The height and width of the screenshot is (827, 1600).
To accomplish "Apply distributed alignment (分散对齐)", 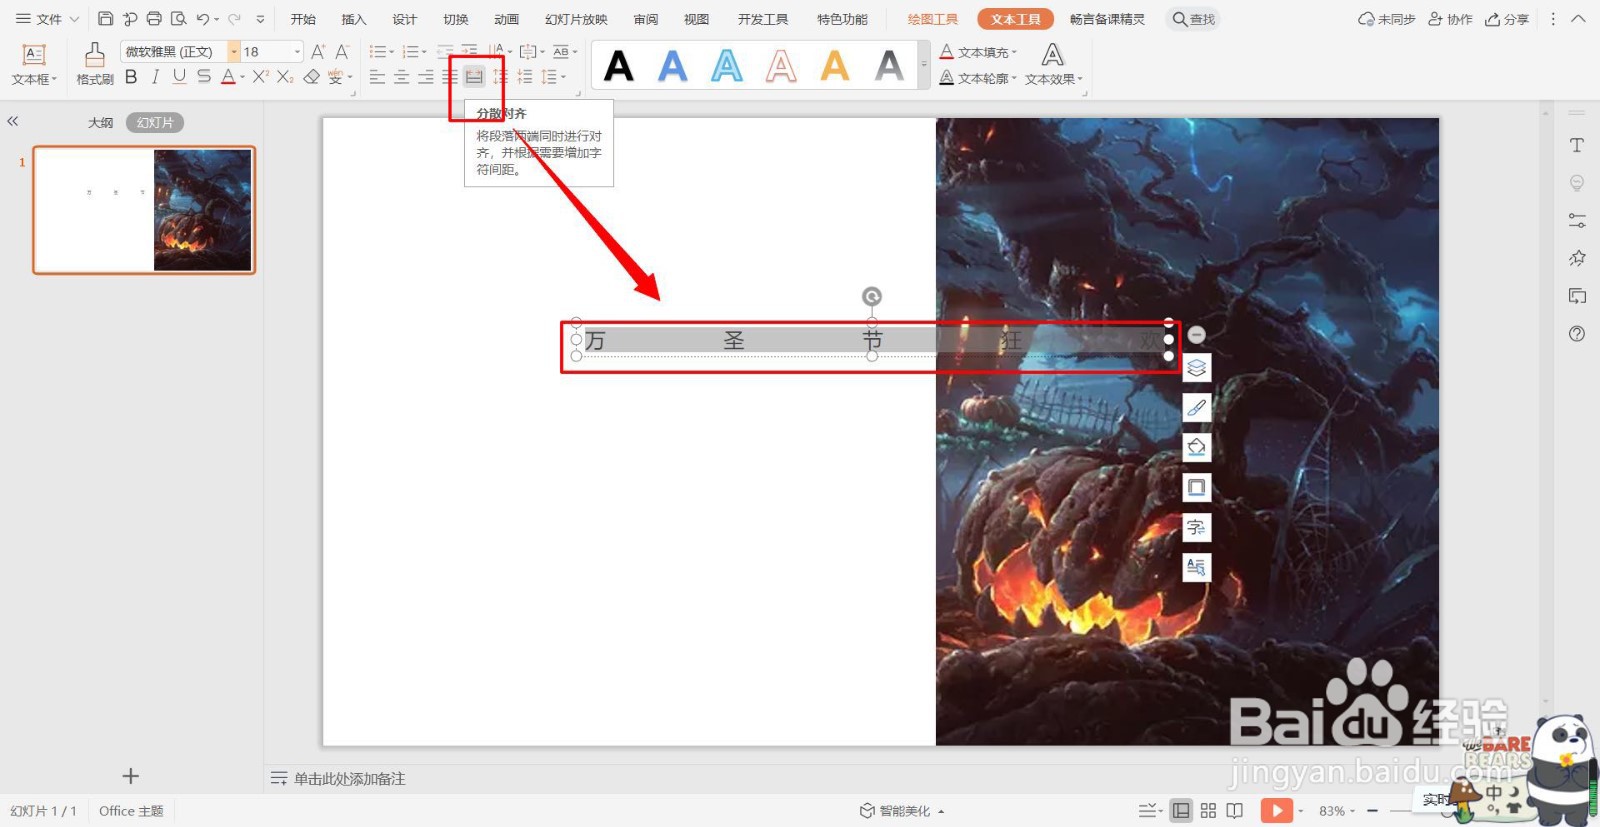I will pyautogui.click(x=474, y=77).
